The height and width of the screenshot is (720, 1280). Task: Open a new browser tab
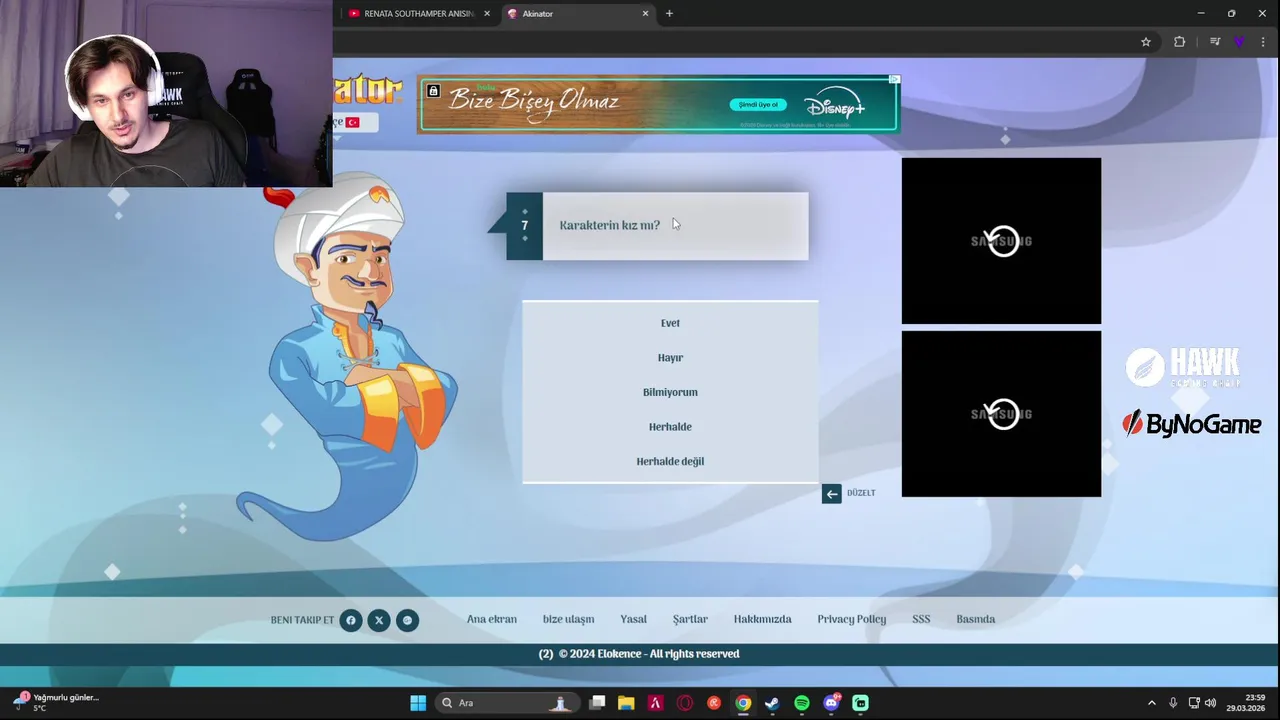click(669, 14)
